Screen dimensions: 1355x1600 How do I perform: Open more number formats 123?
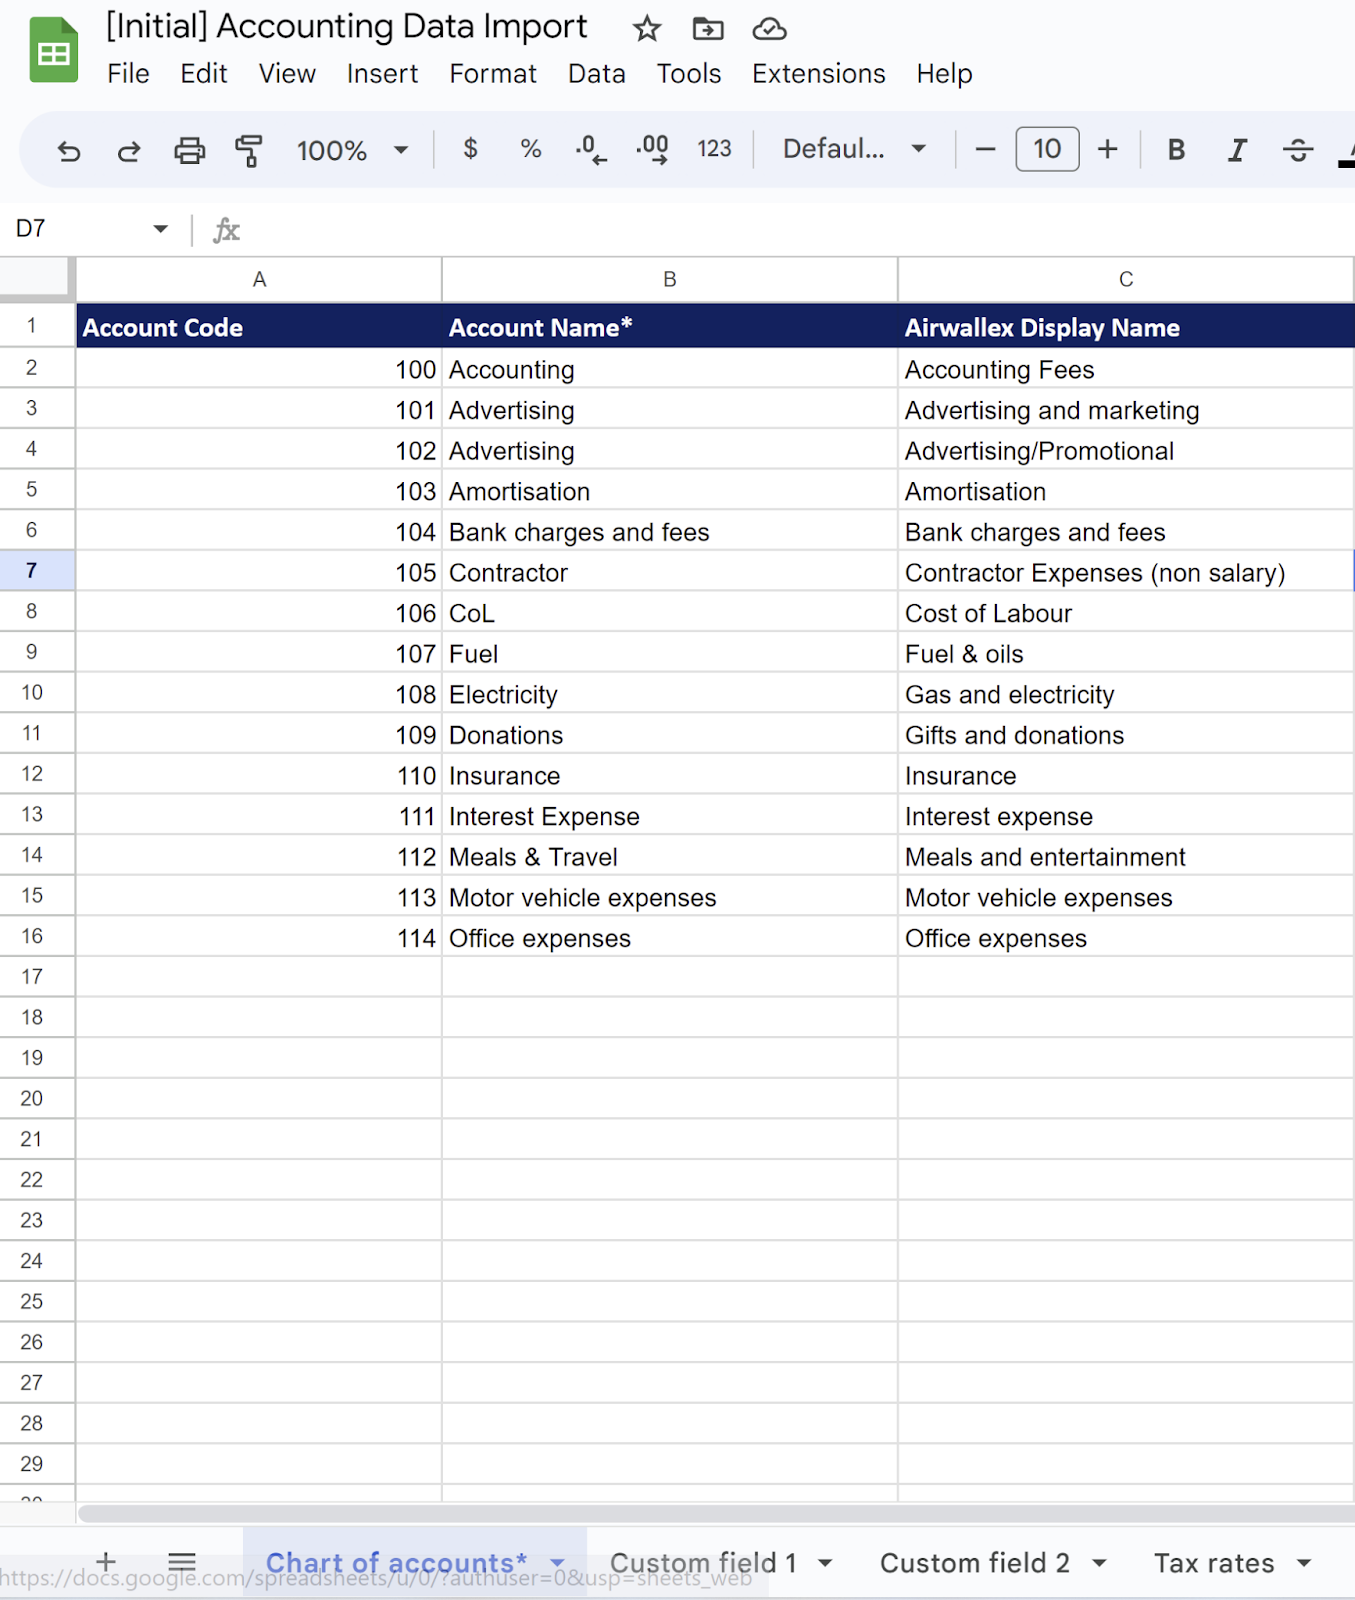pyautogui.click(x=714, y=149)
